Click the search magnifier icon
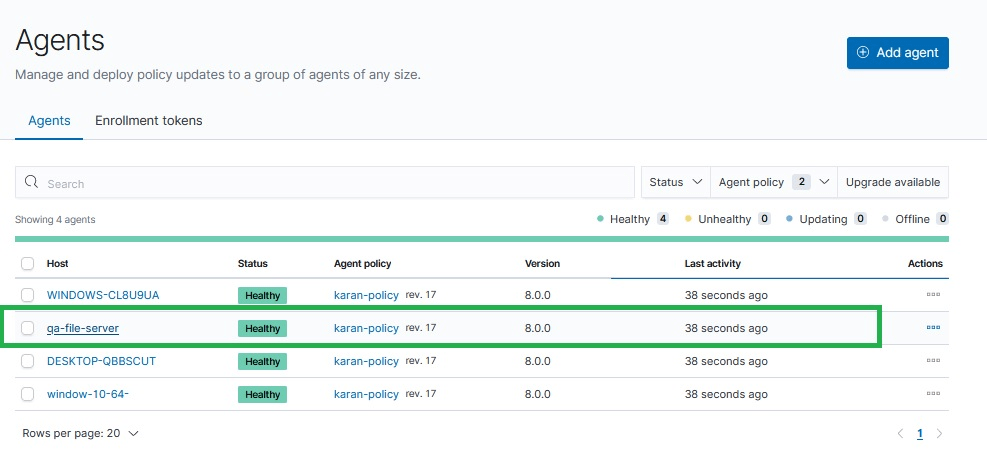This screenshot has width=987, height=453. tap(31, 182)
